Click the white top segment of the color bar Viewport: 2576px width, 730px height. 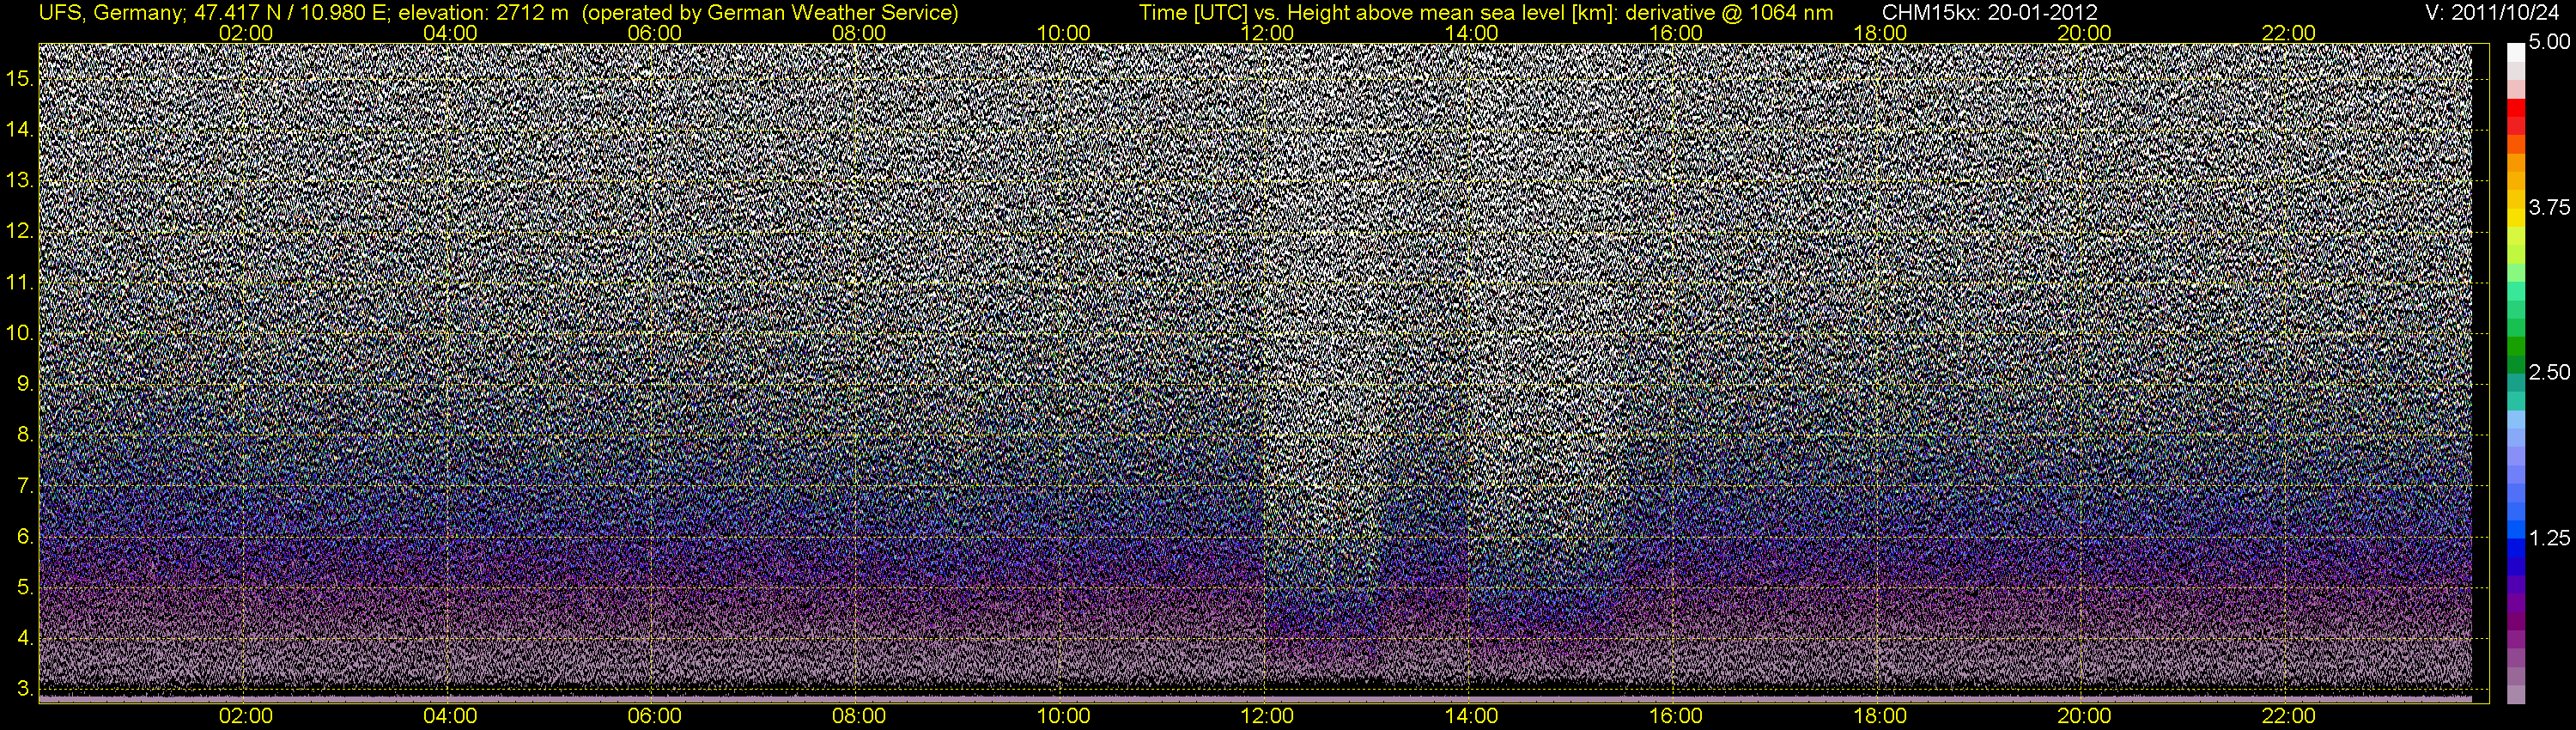(x=2516, y=52)
